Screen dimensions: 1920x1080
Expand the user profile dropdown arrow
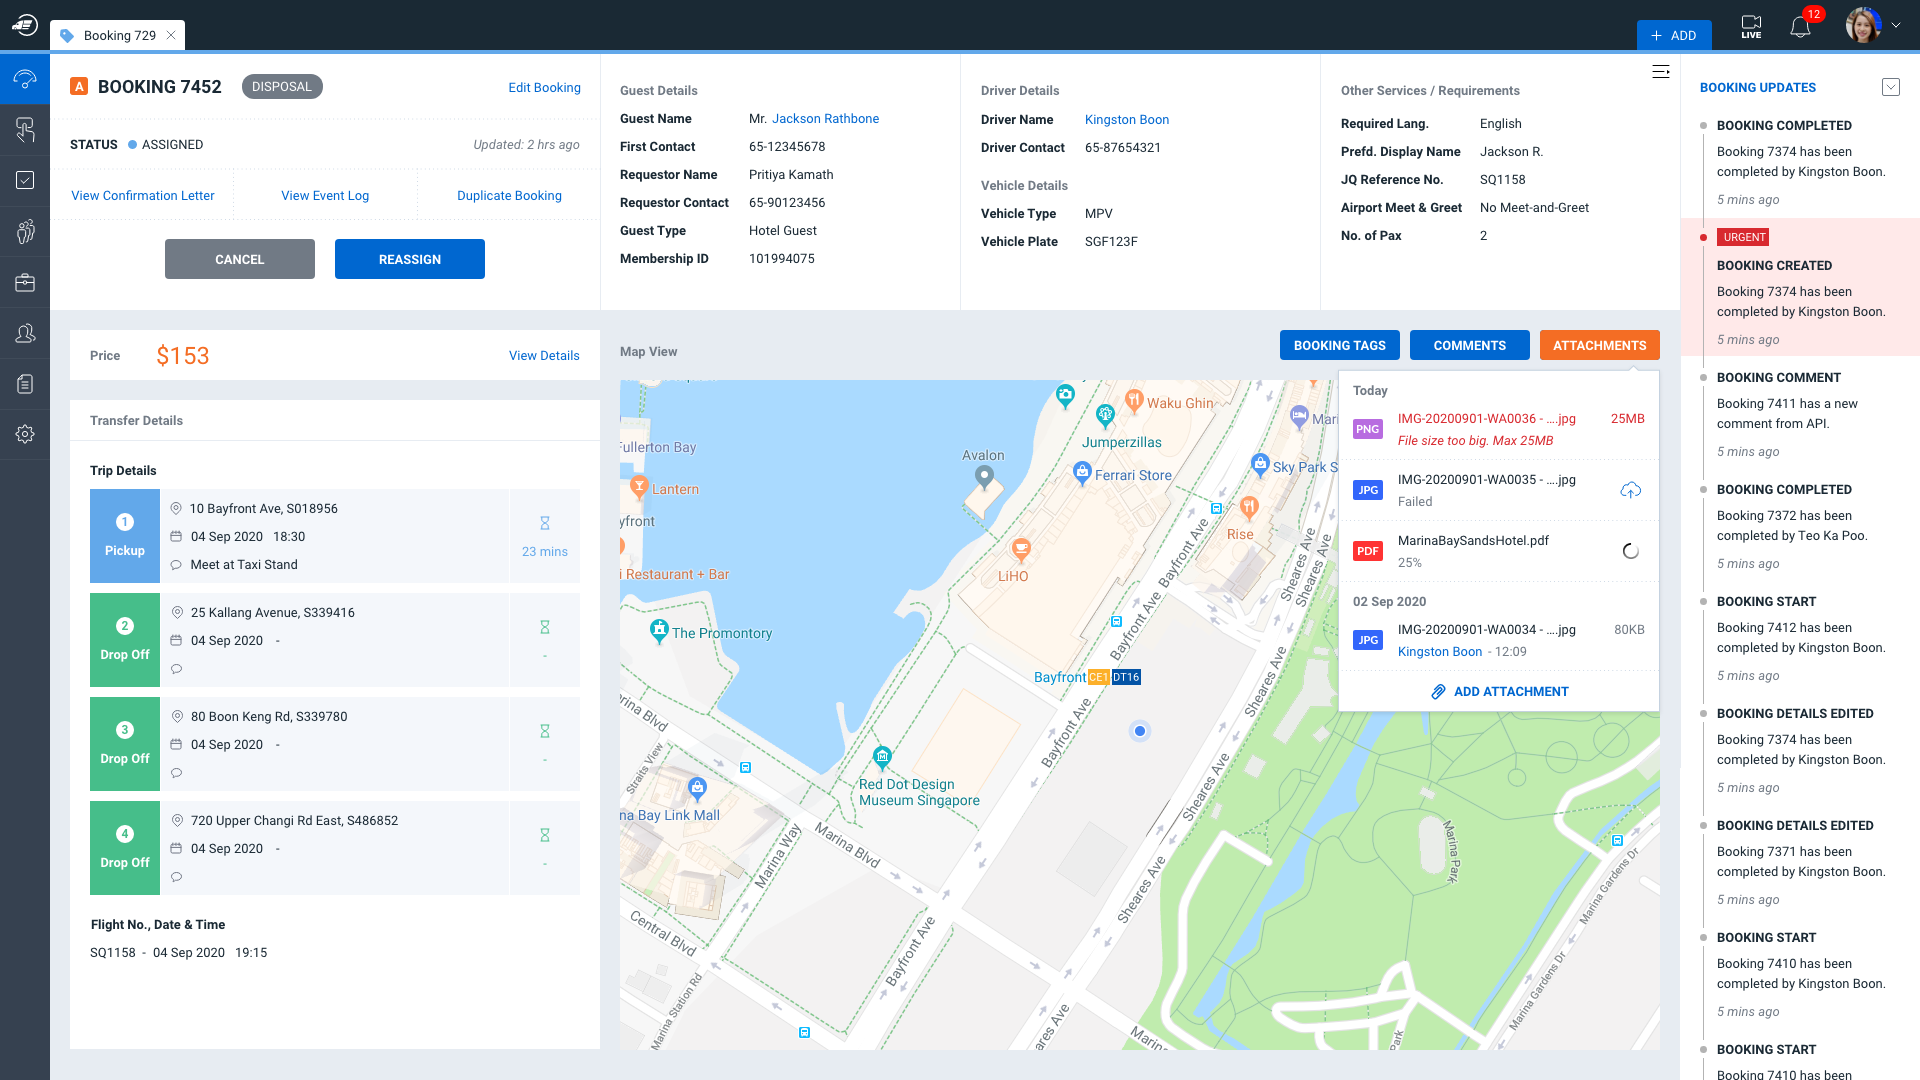point(1896,26)
